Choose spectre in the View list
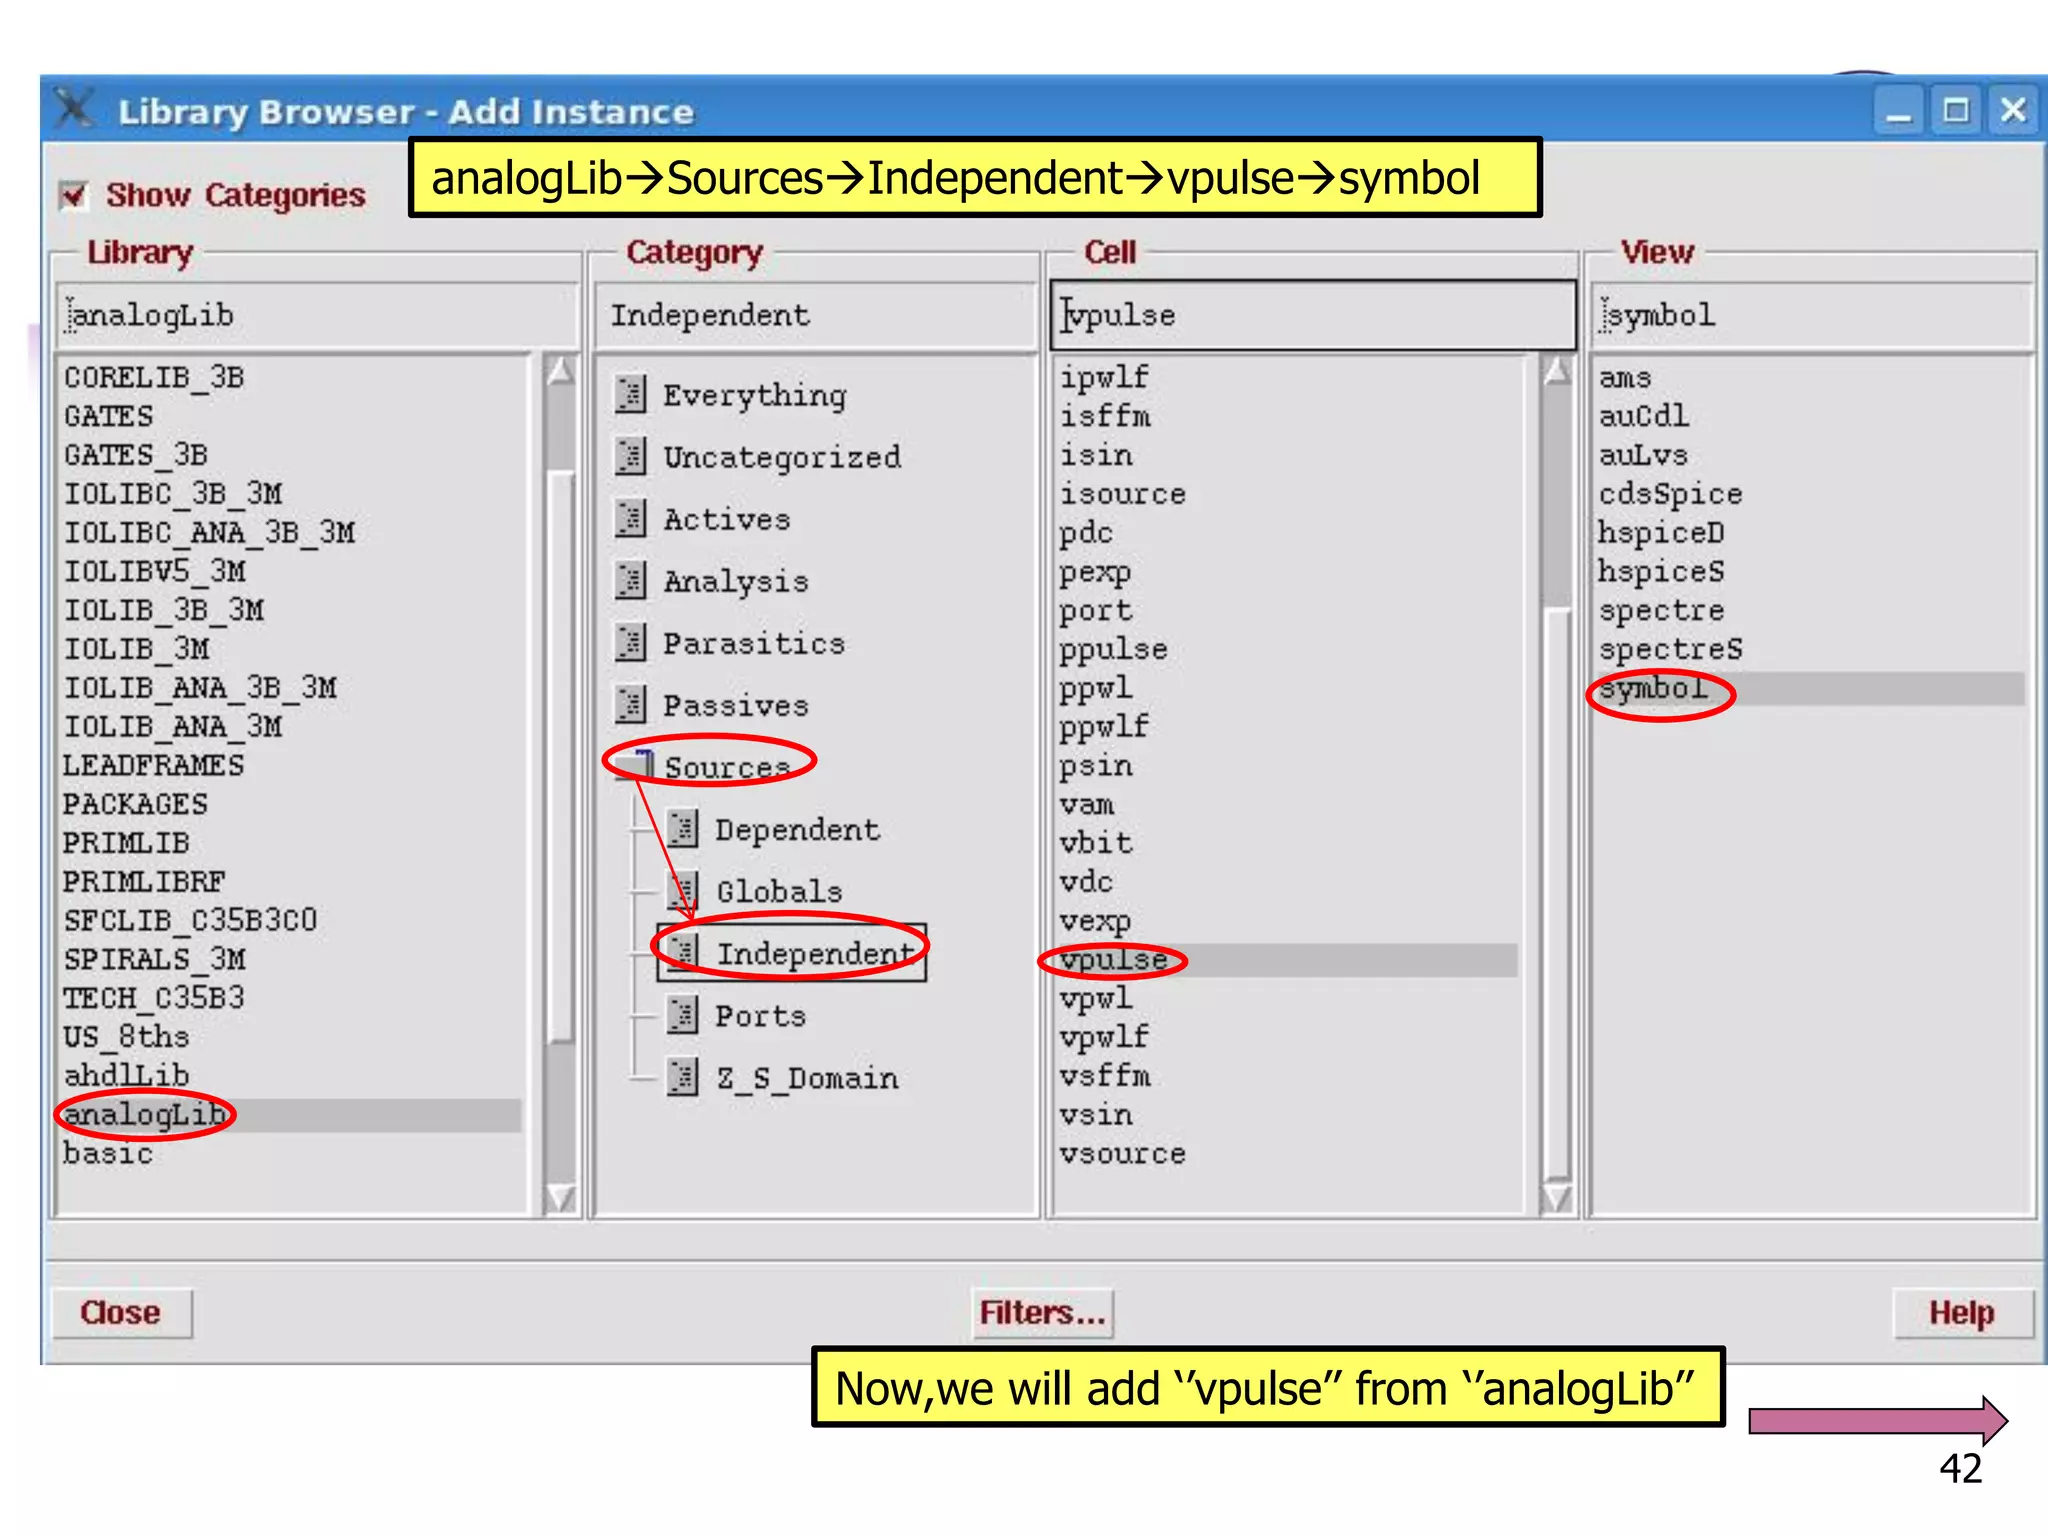Screen dimensions: 2048x1536 1661,611
